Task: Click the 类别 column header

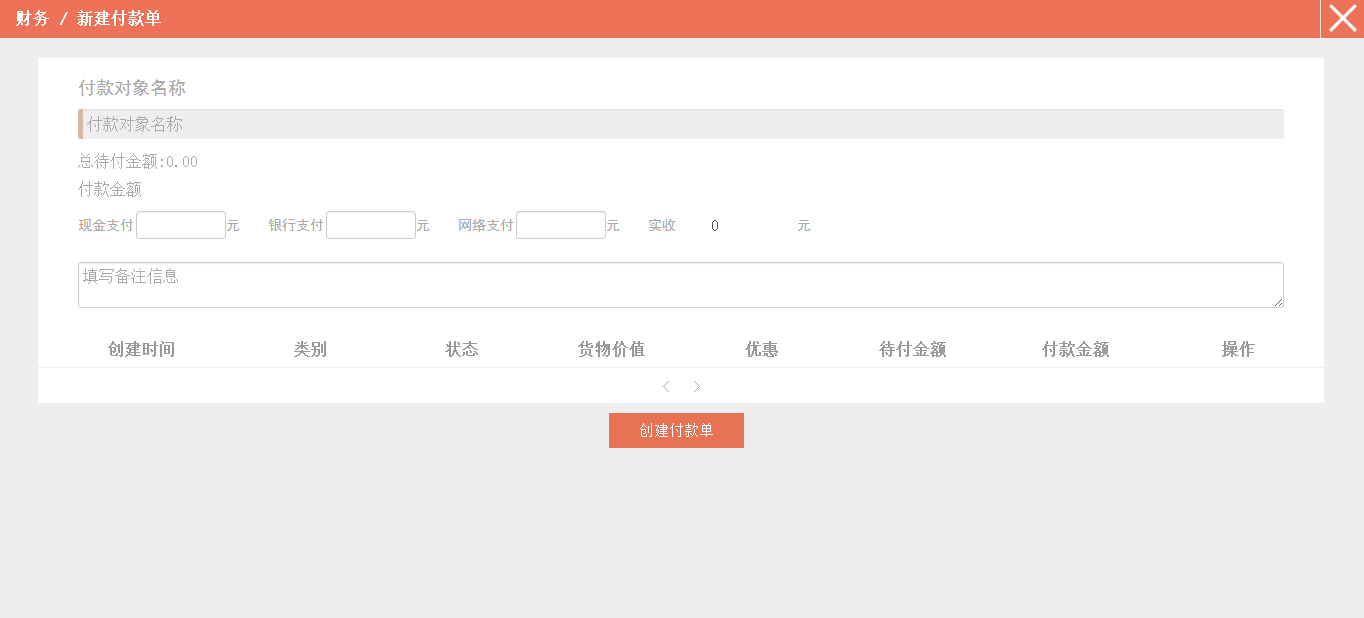Action: click(x=310, y=349)
